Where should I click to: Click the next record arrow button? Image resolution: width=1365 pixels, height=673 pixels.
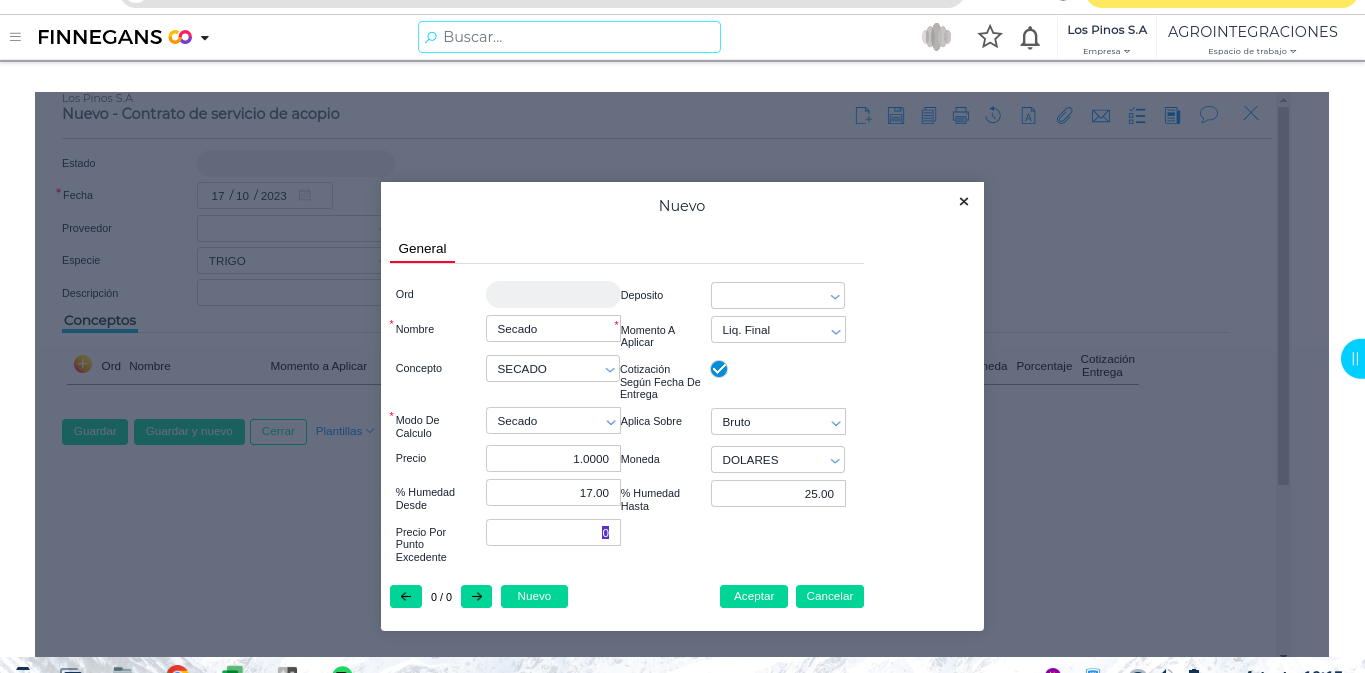(x=476, y=597)
